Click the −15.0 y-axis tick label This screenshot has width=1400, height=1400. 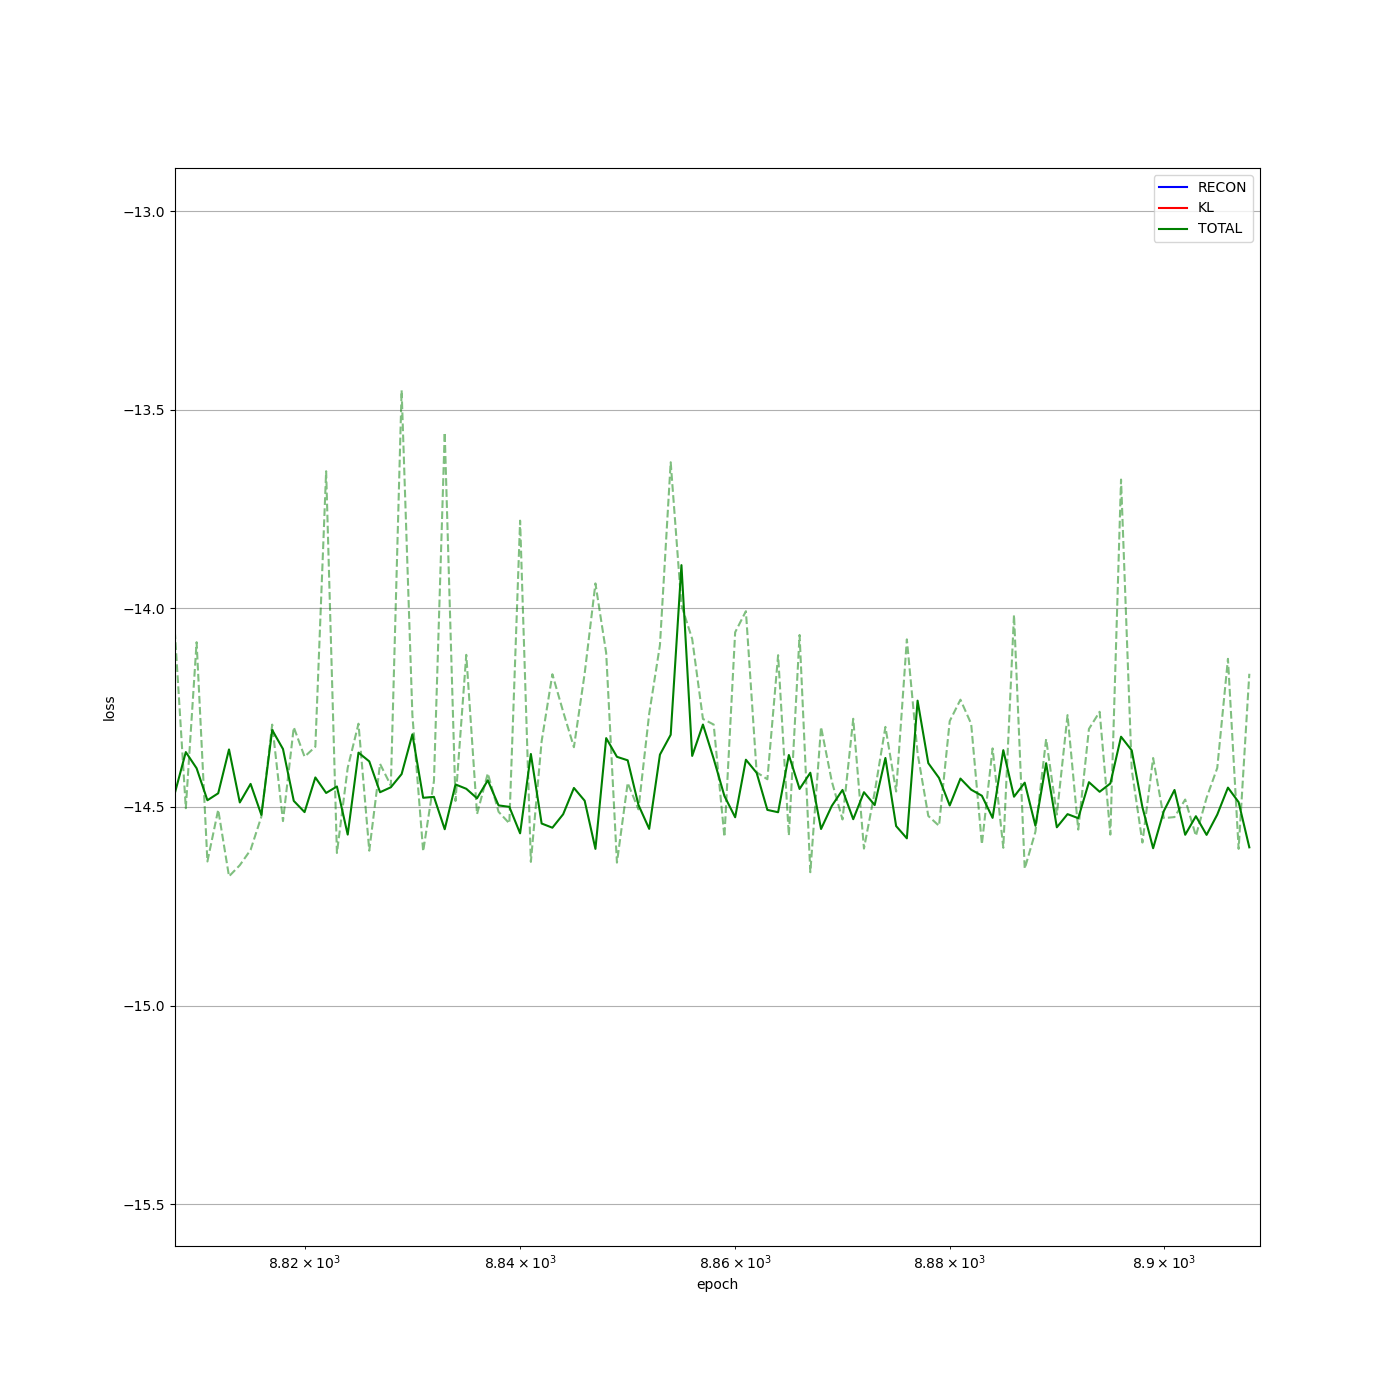143,1006
